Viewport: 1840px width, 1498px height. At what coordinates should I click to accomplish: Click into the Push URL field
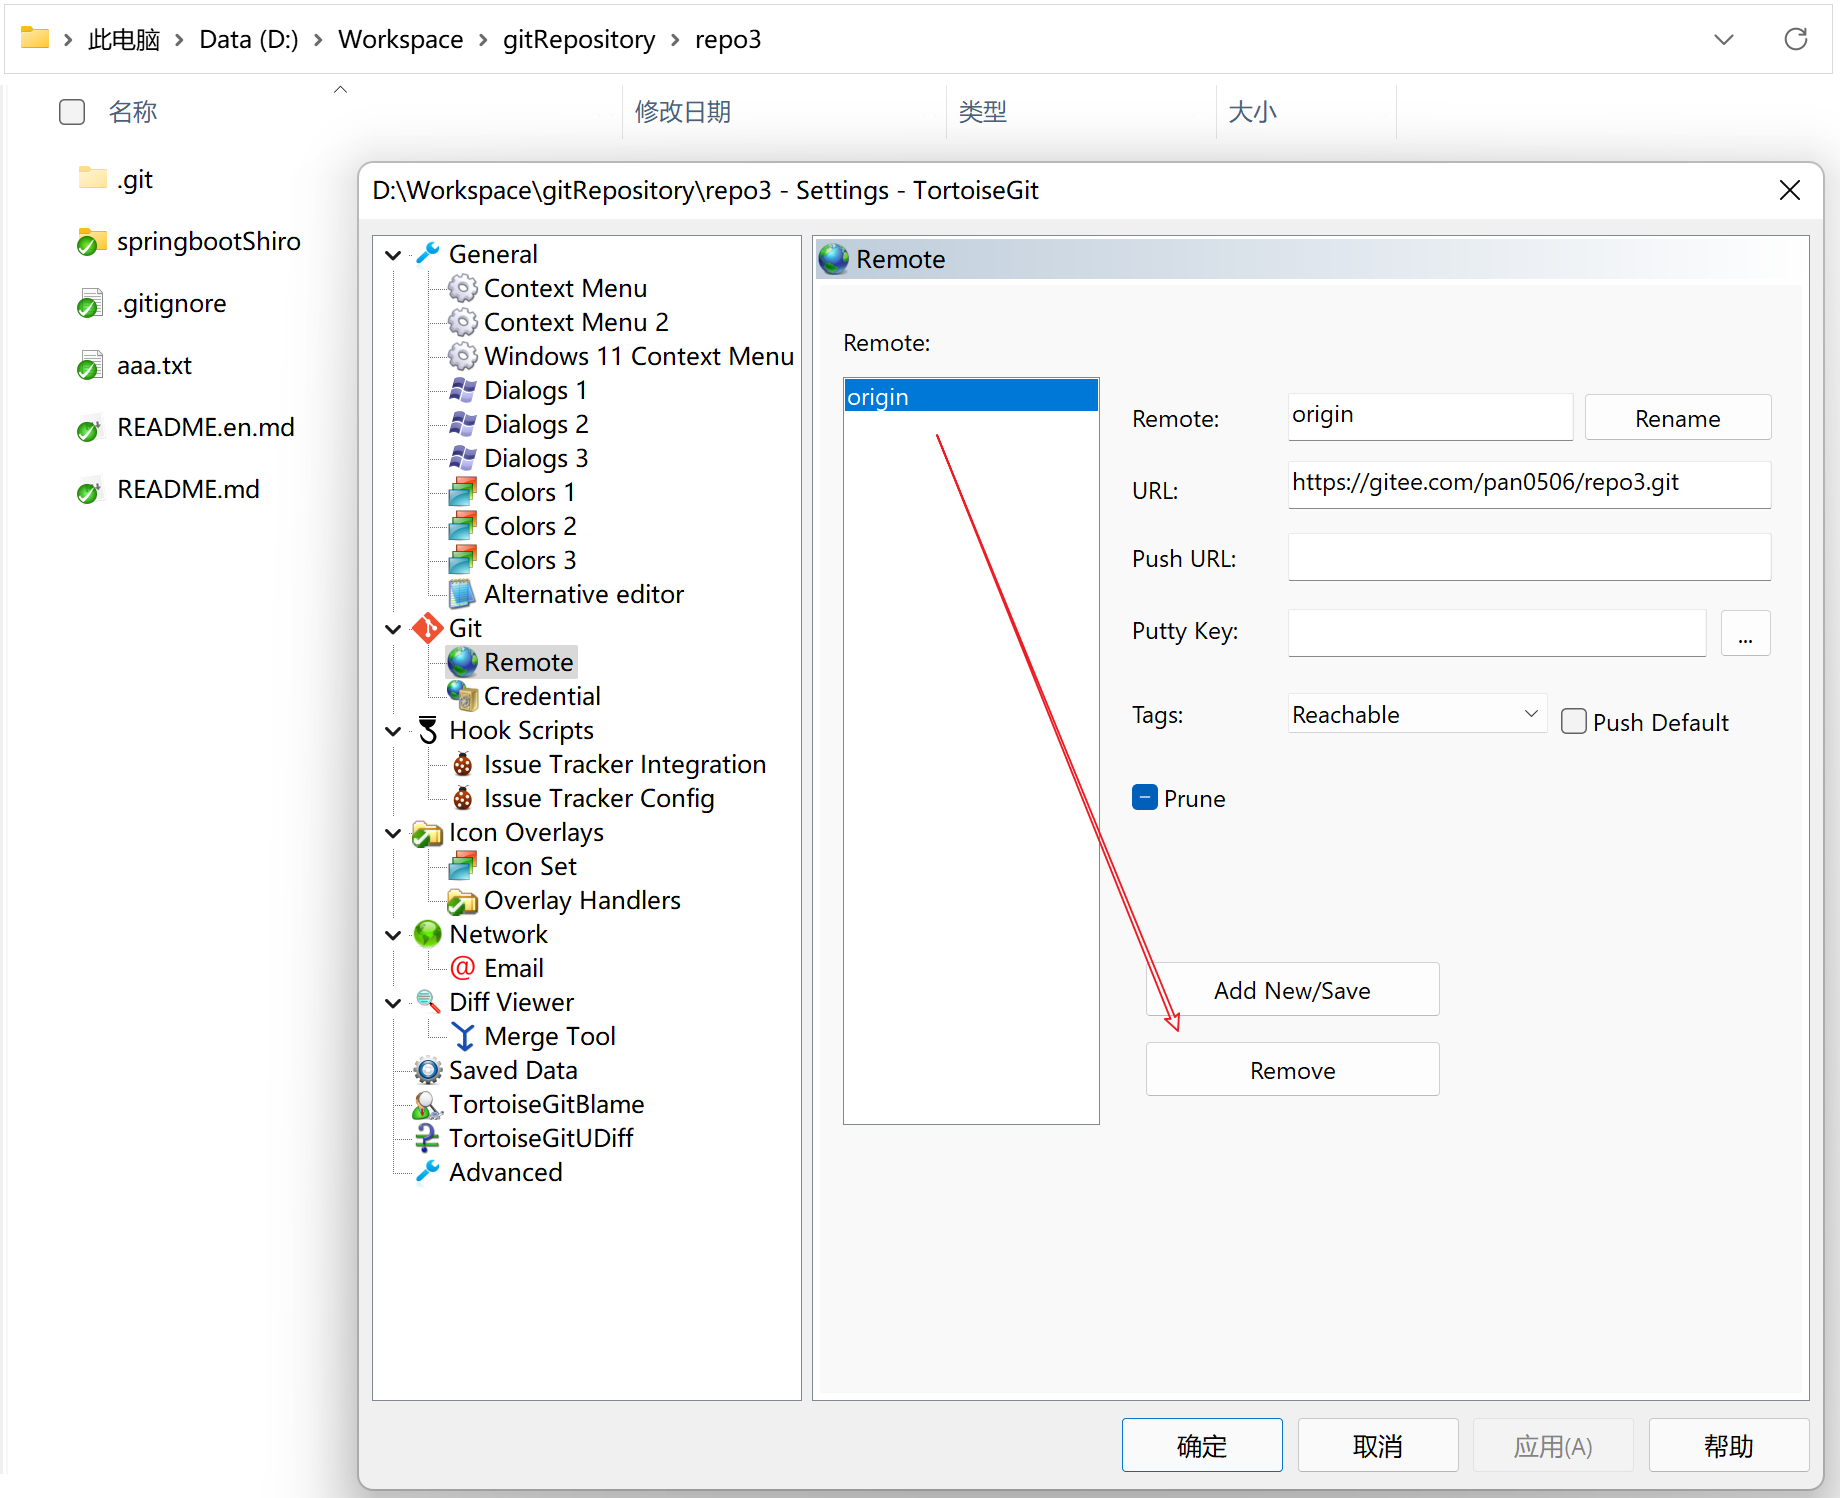[1528, 557]
